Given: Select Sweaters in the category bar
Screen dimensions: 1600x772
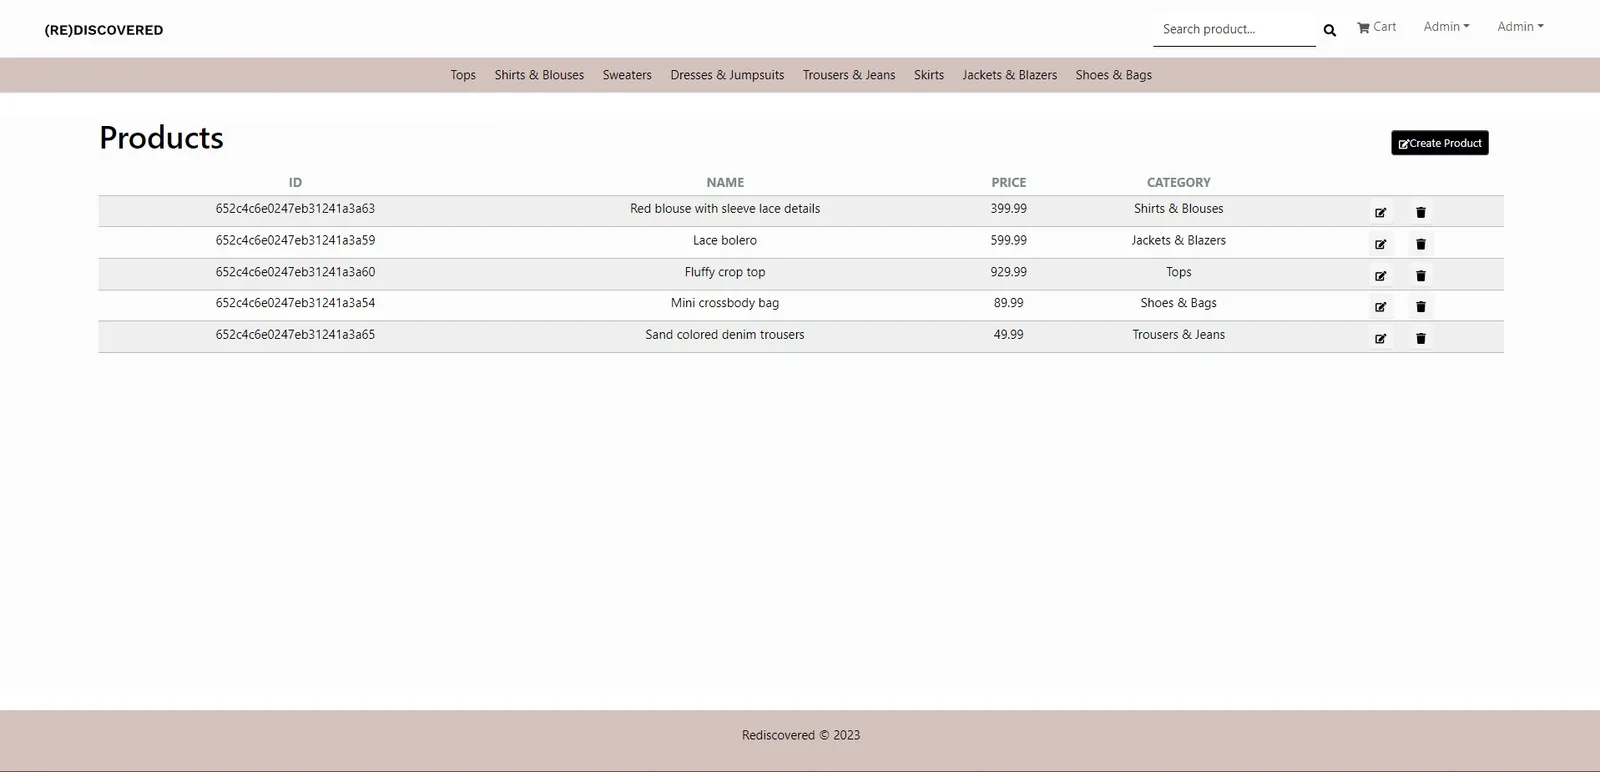Looking at the screenshot, I should [x=627, y=75].
